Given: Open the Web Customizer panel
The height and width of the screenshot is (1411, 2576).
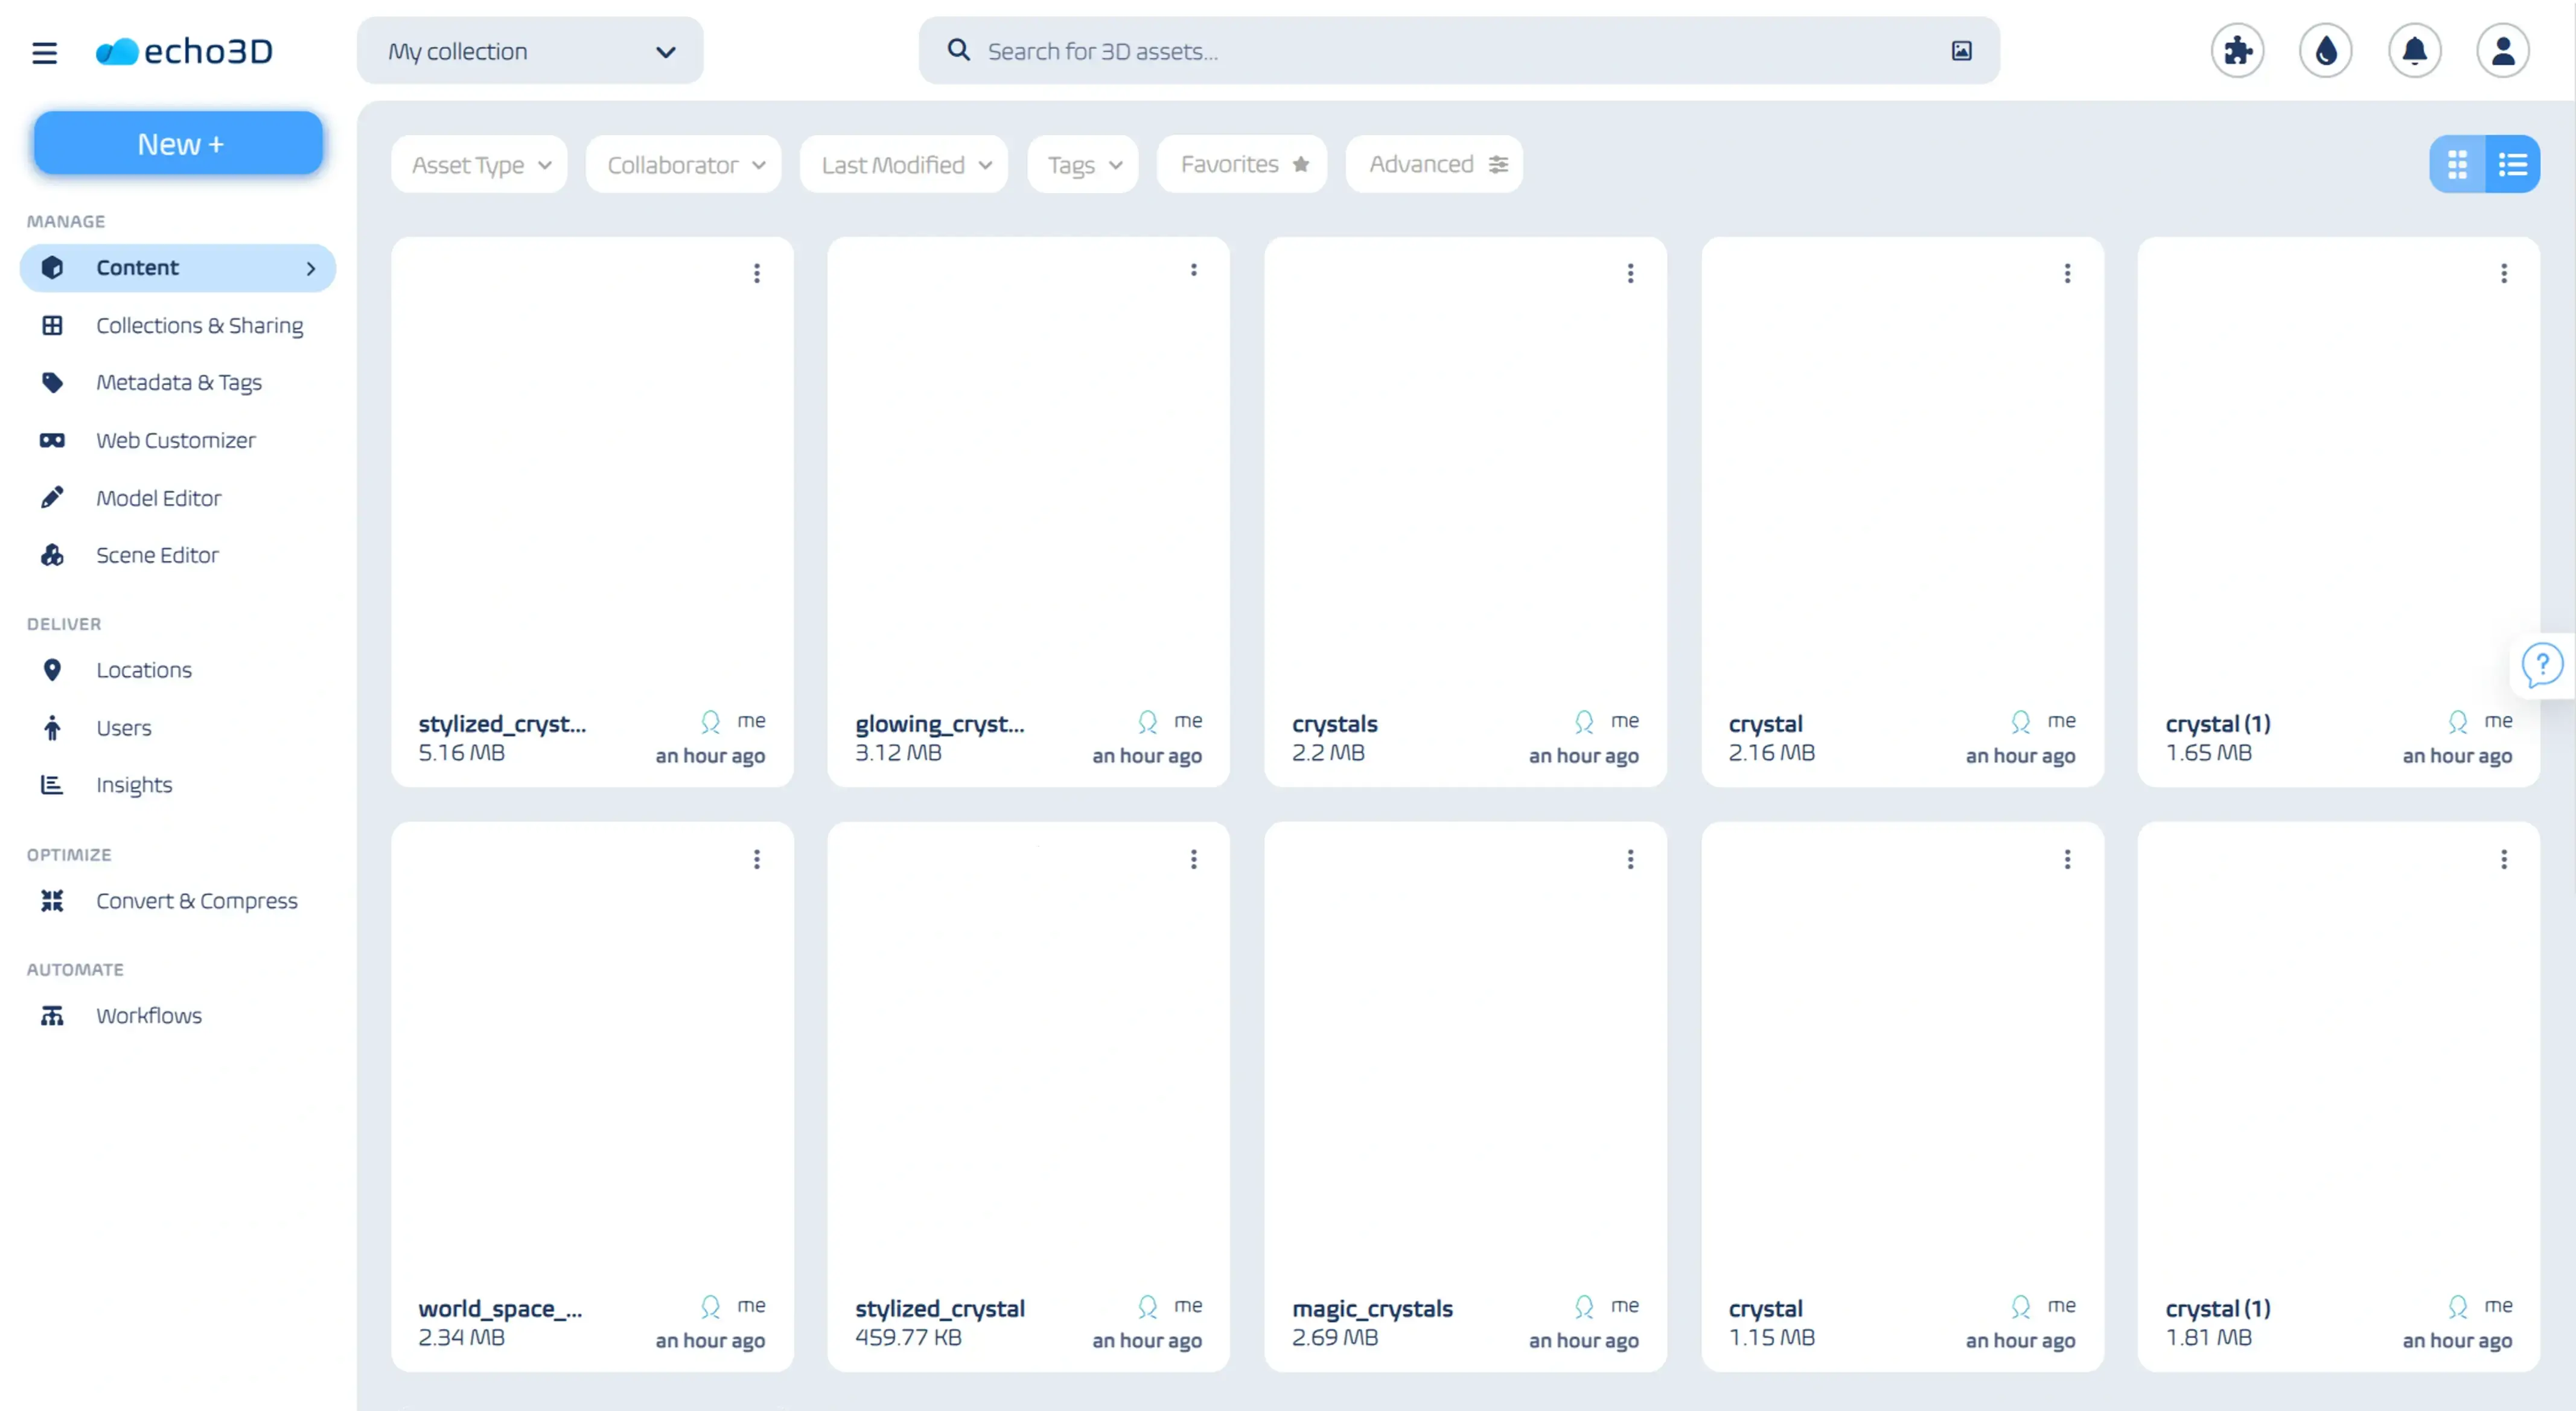Looking at the screenshot, I should [x=176, y=440].
